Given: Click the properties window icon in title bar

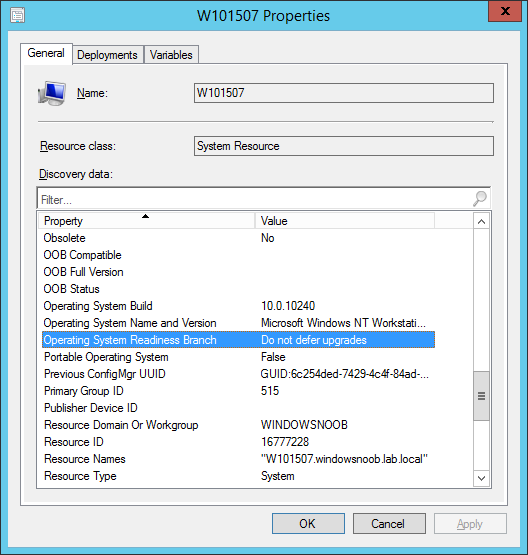Looking at the screenshot, I should pos(17,16).
